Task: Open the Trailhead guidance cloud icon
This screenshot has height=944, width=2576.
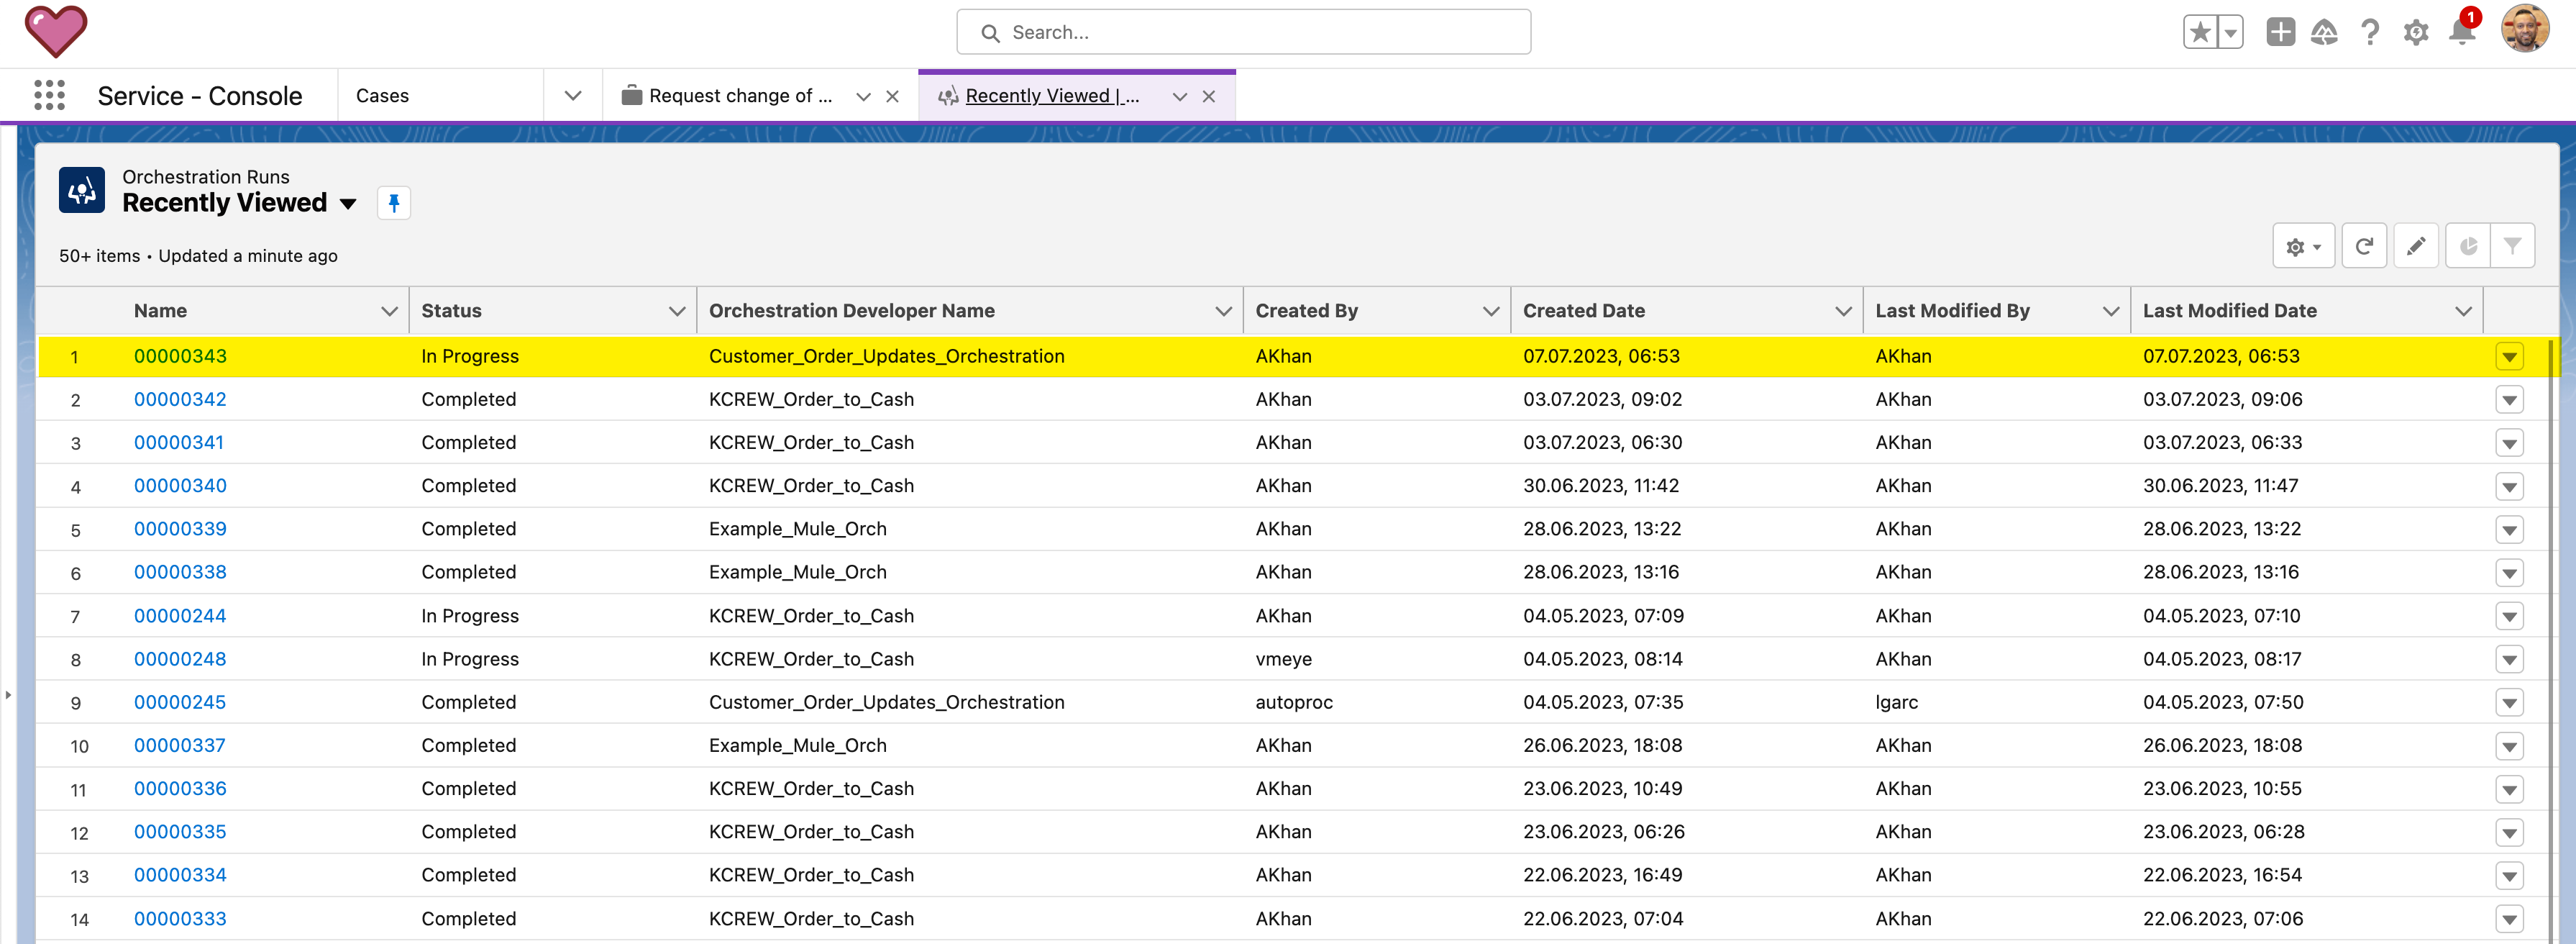Action: (x=2324, y=32)
